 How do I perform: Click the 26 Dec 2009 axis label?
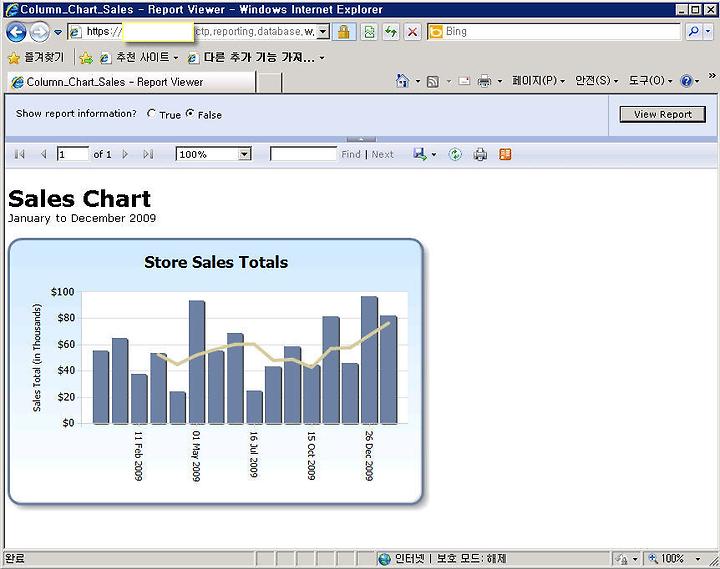(369, 456)
